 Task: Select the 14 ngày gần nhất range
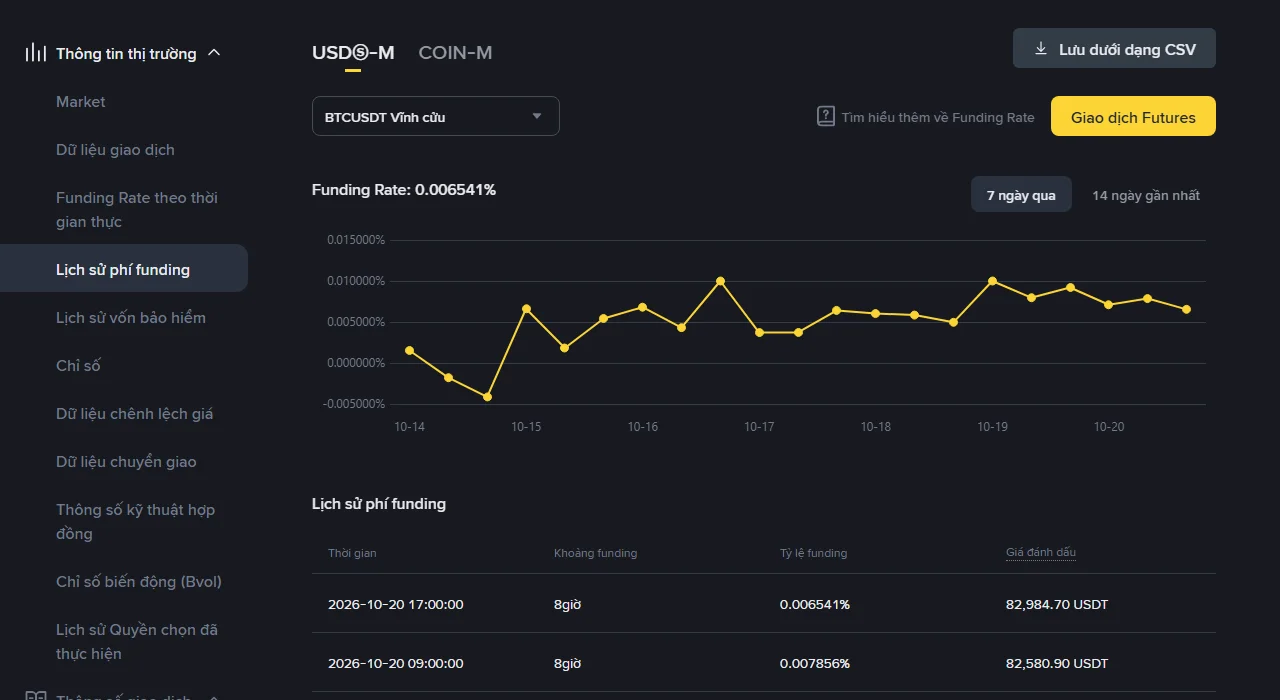[x=1146, y=195]
